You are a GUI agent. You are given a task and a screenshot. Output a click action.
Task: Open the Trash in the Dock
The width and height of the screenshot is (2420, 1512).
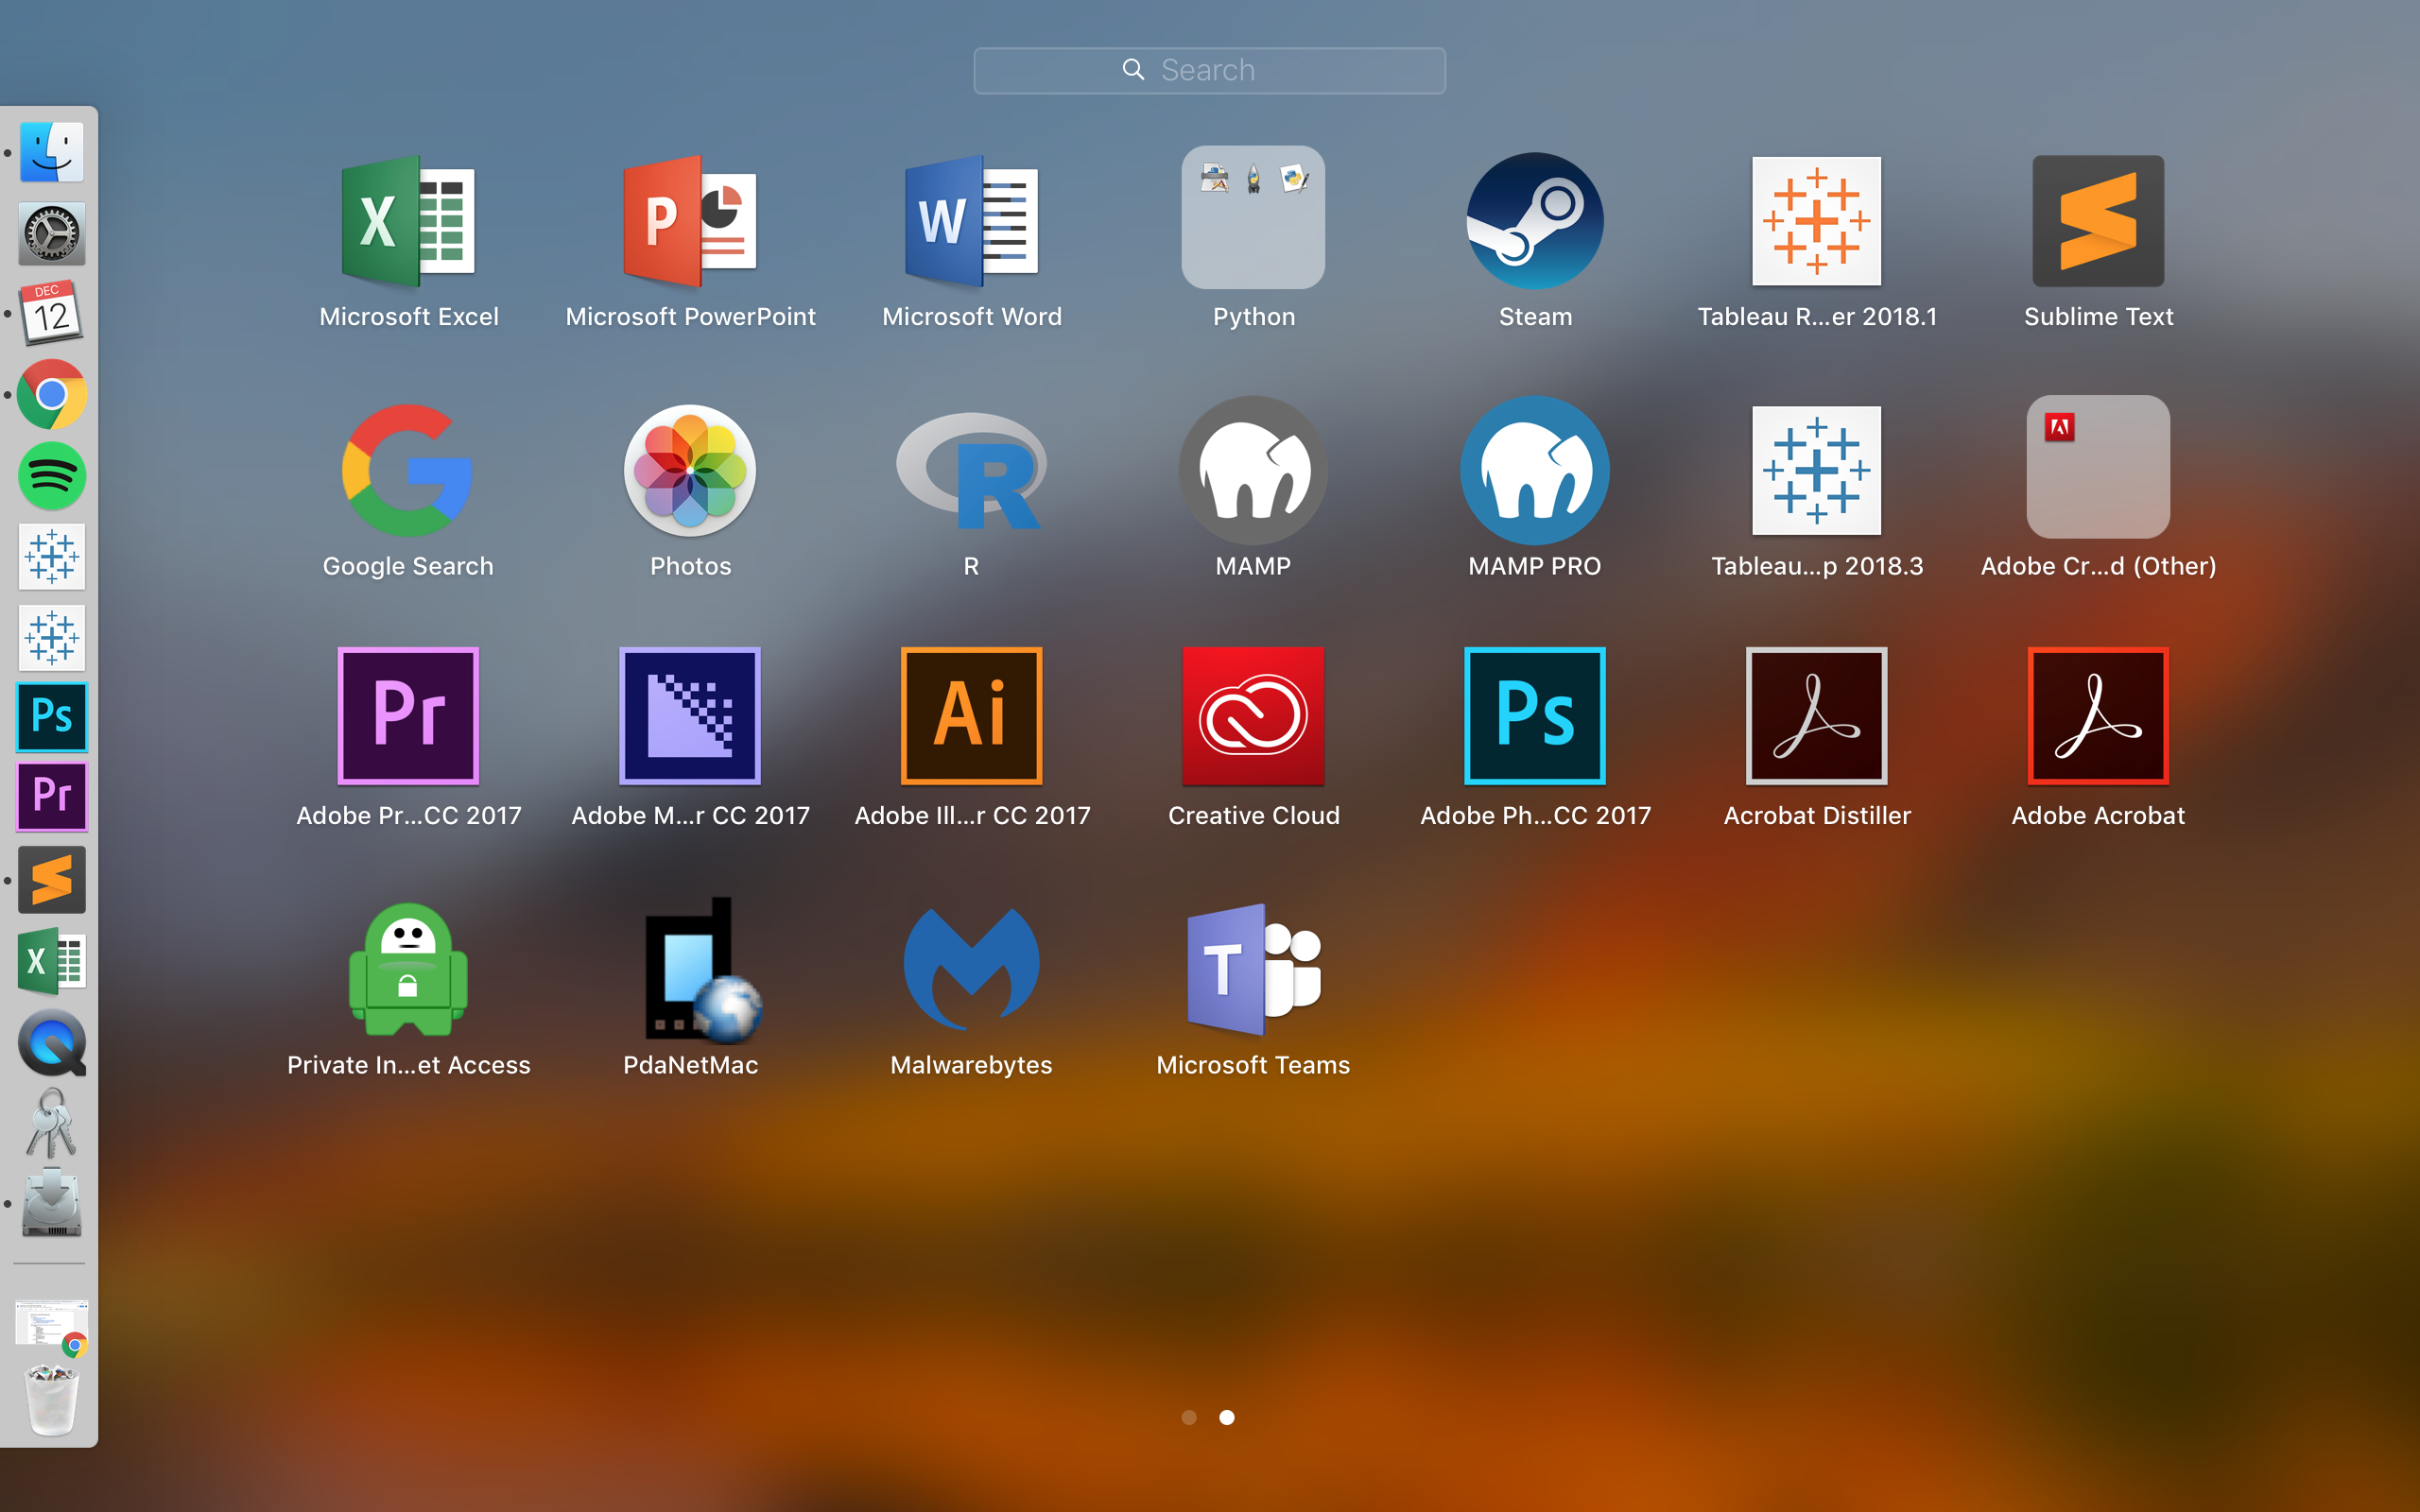point(52,1400)
